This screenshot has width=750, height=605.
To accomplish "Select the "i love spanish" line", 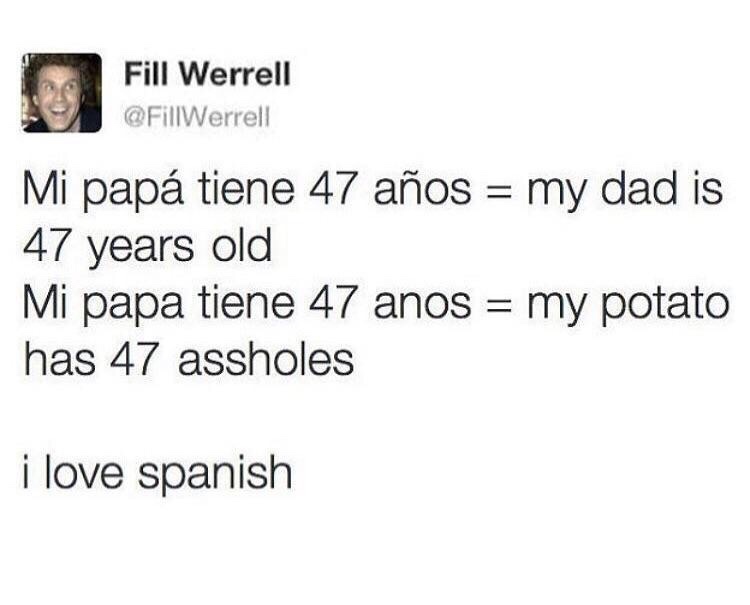I will (x=157, y=472).
